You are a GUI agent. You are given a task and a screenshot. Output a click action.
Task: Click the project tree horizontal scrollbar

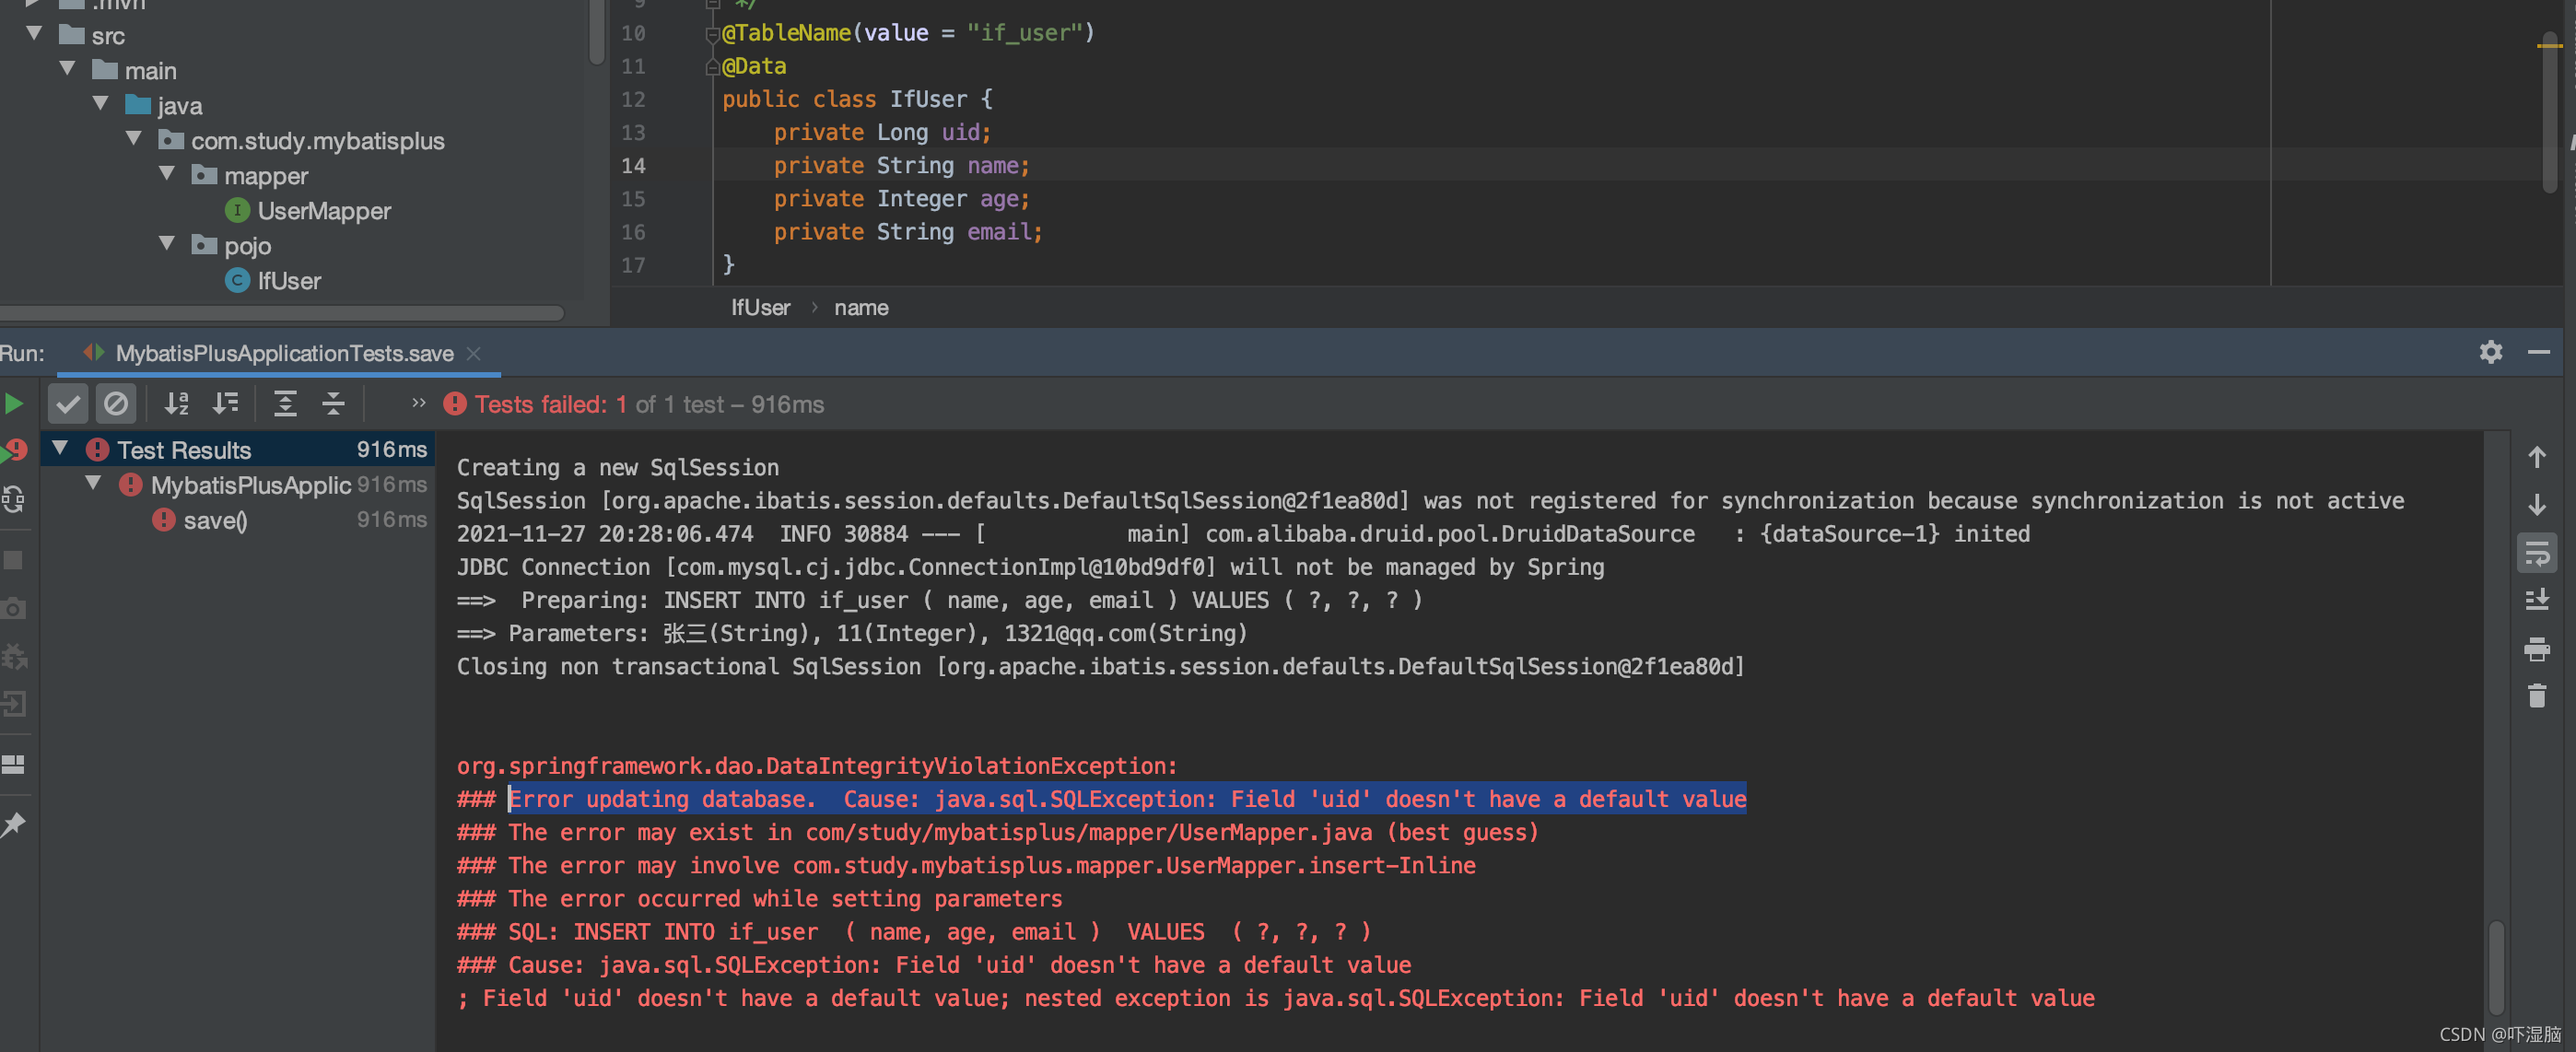coord(280,314)
